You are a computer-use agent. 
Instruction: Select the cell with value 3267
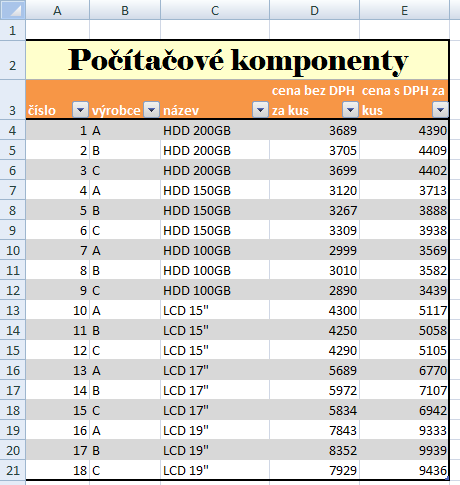314,210
